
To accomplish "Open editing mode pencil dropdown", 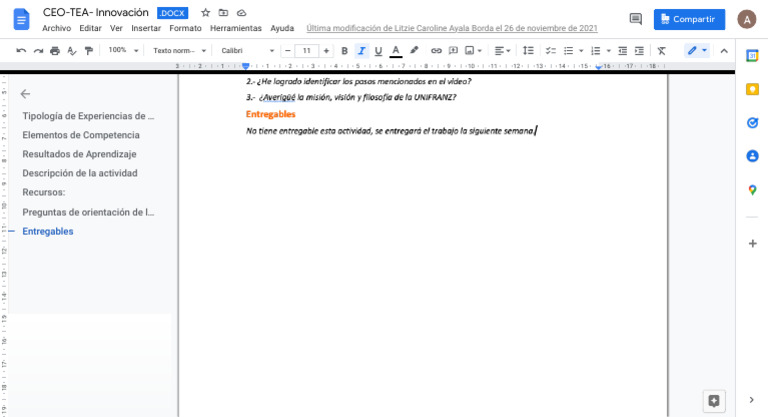I will point(697,50).
